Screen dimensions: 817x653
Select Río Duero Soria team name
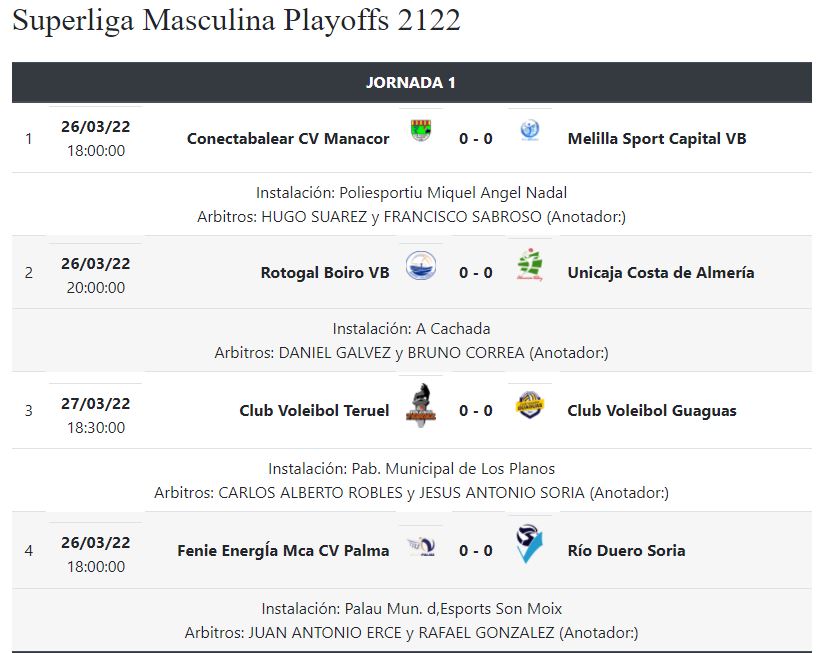click(626, 551)
